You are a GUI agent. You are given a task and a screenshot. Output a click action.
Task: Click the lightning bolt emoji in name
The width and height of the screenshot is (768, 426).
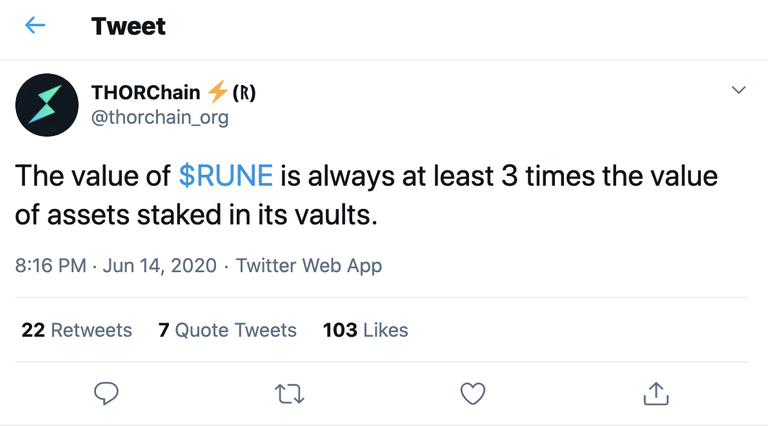coord(217,92)
